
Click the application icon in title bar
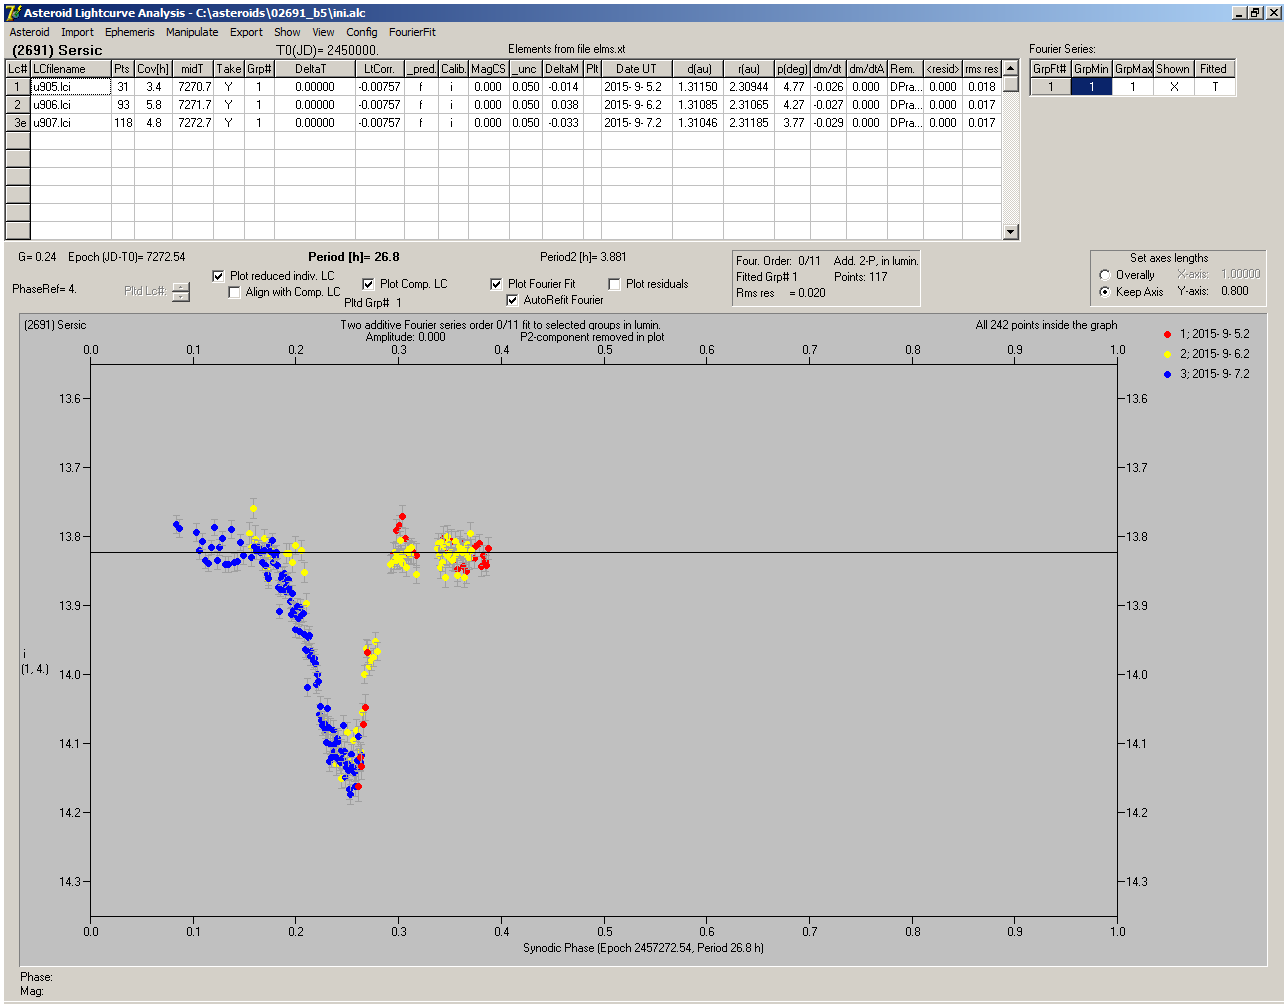(x=13, y=12)
